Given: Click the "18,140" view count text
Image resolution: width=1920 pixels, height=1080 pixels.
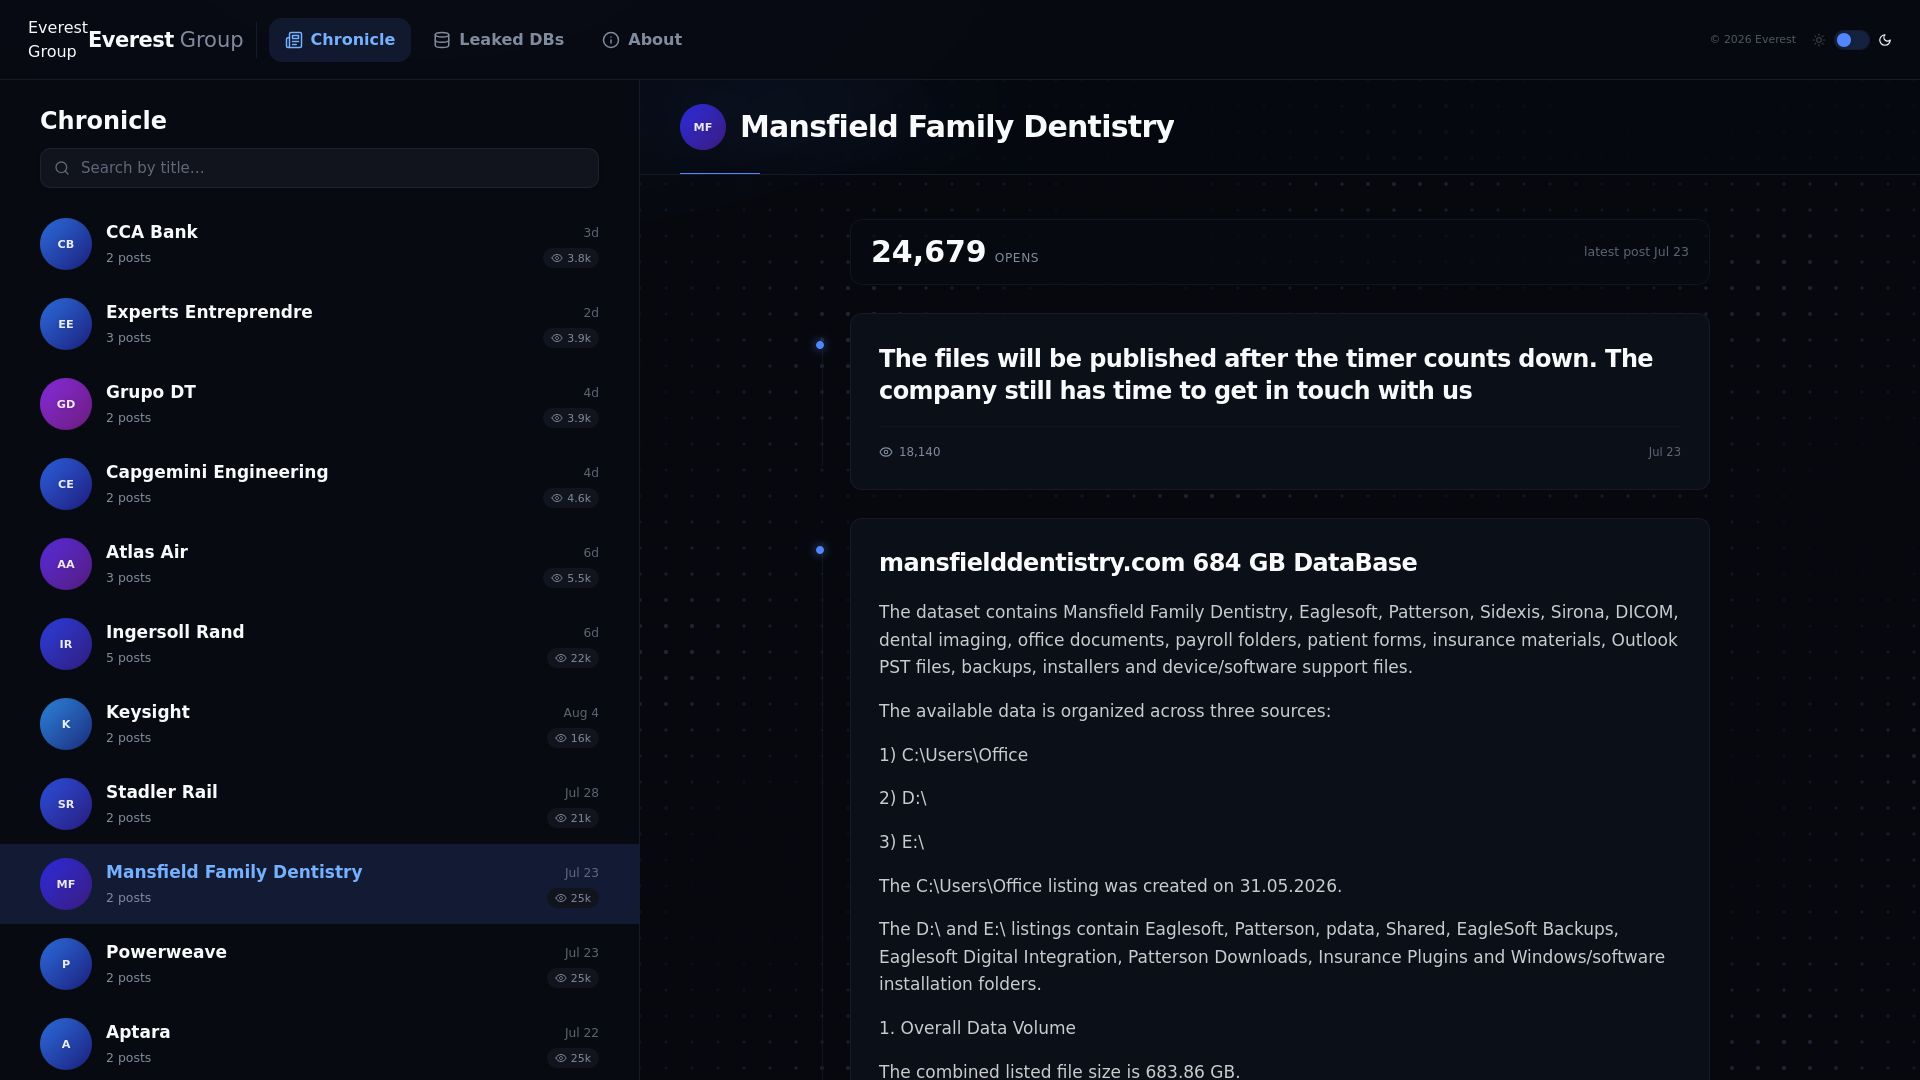Looking at the screenshot, I should pos(920,452).
